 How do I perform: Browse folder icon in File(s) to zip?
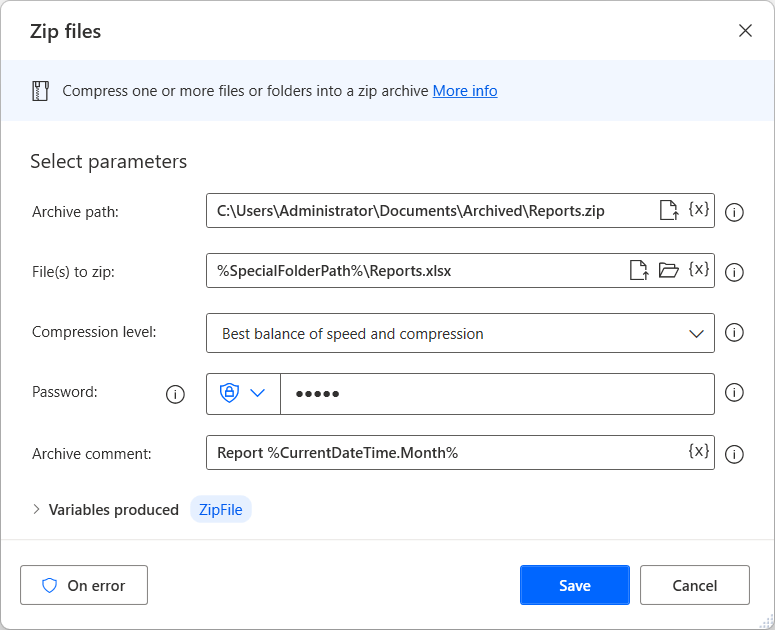[669, 270]
